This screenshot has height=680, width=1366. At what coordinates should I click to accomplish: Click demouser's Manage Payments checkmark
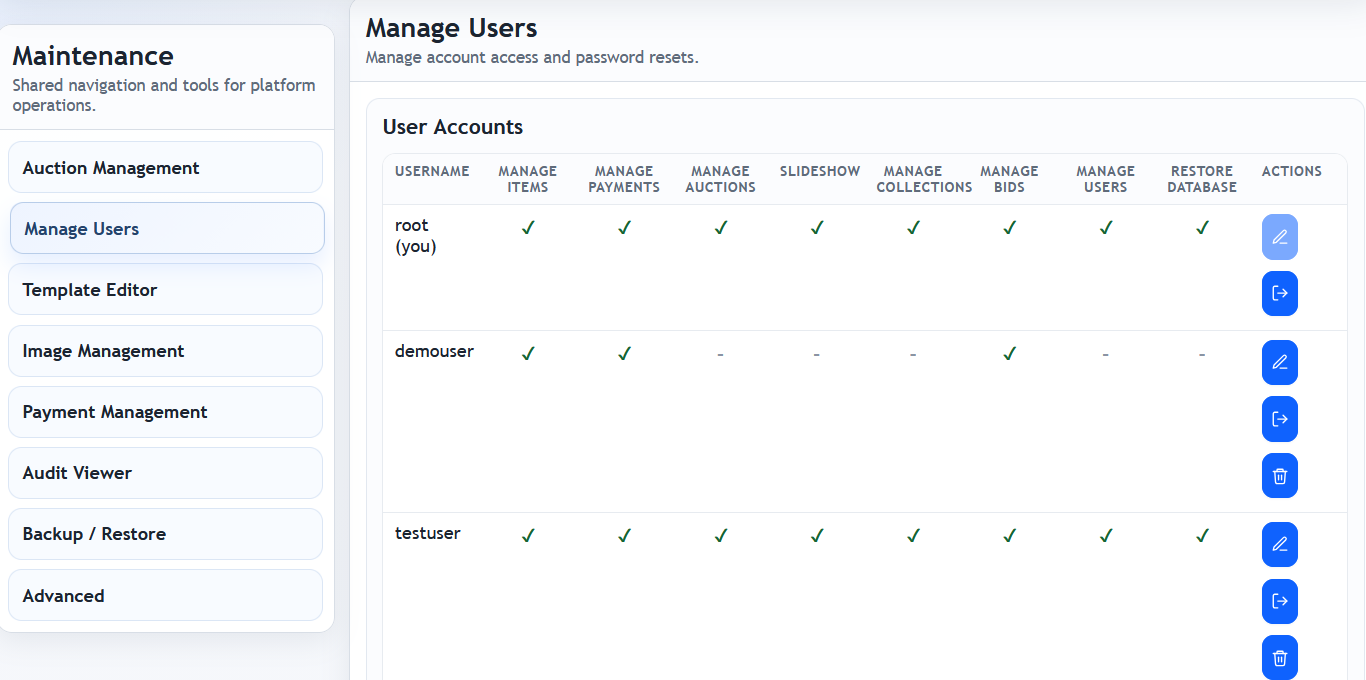point(624,353)
